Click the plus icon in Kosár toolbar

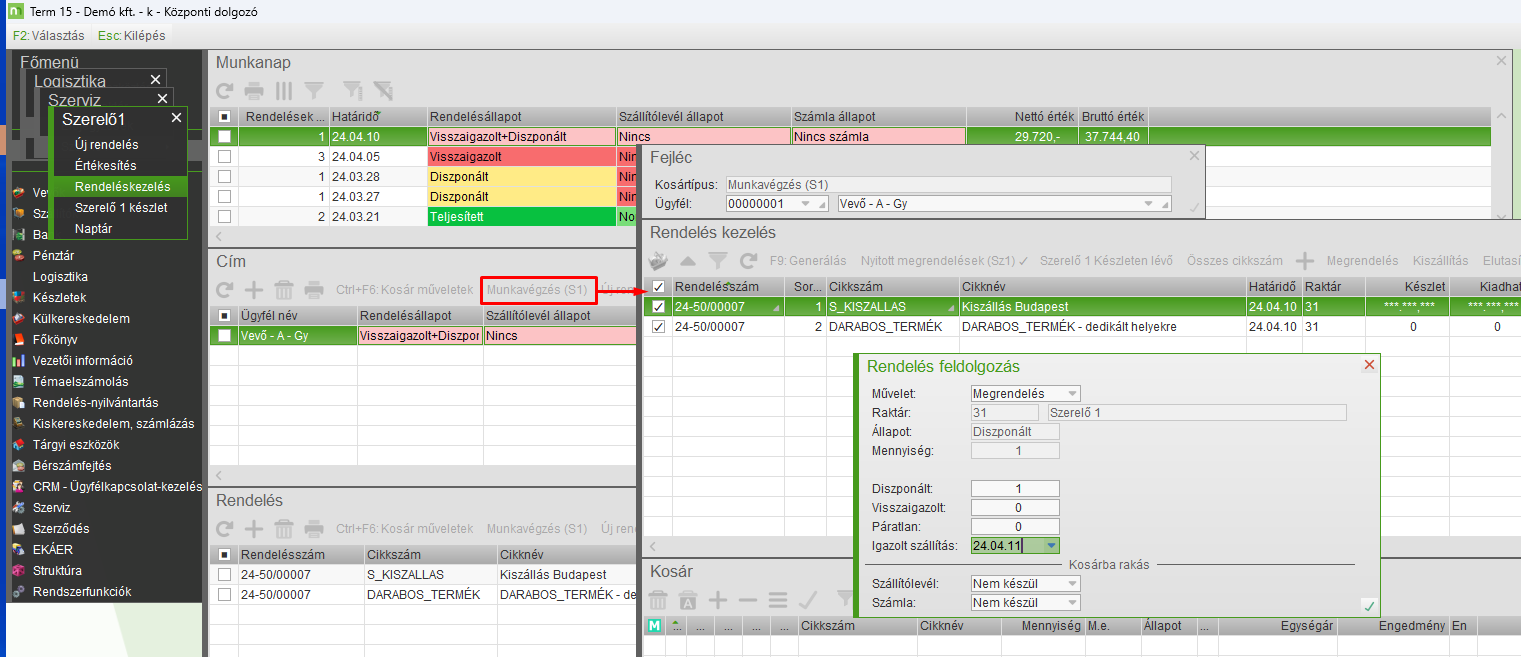[x=718, y=600]
